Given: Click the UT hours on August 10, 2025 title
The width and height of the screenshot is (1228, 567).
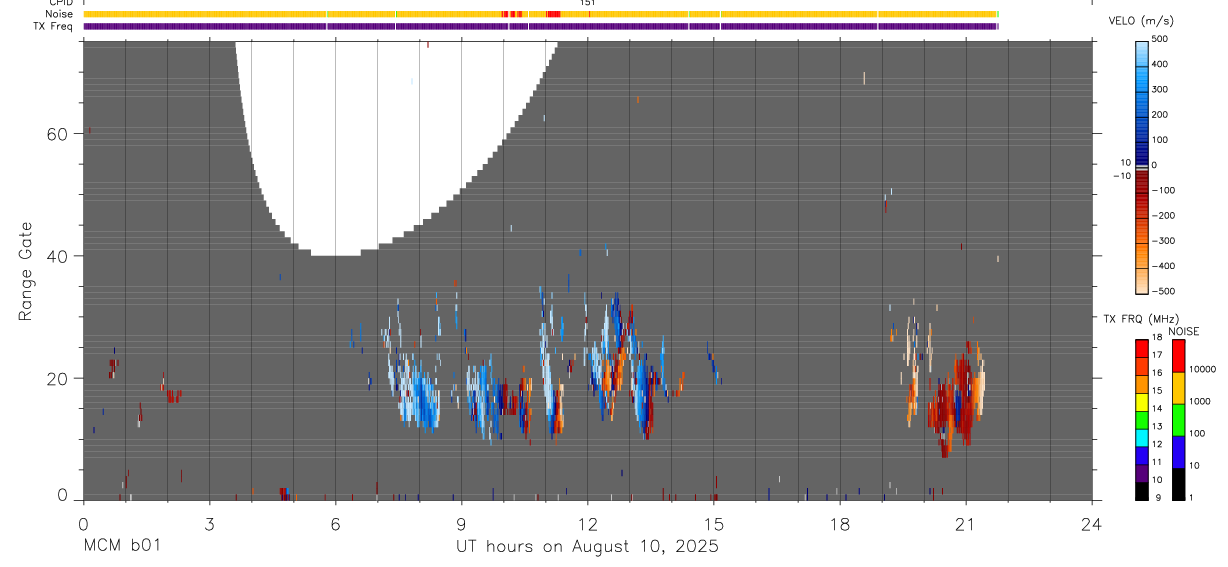Looking at the screenshot, I should [x=587, y=546].
